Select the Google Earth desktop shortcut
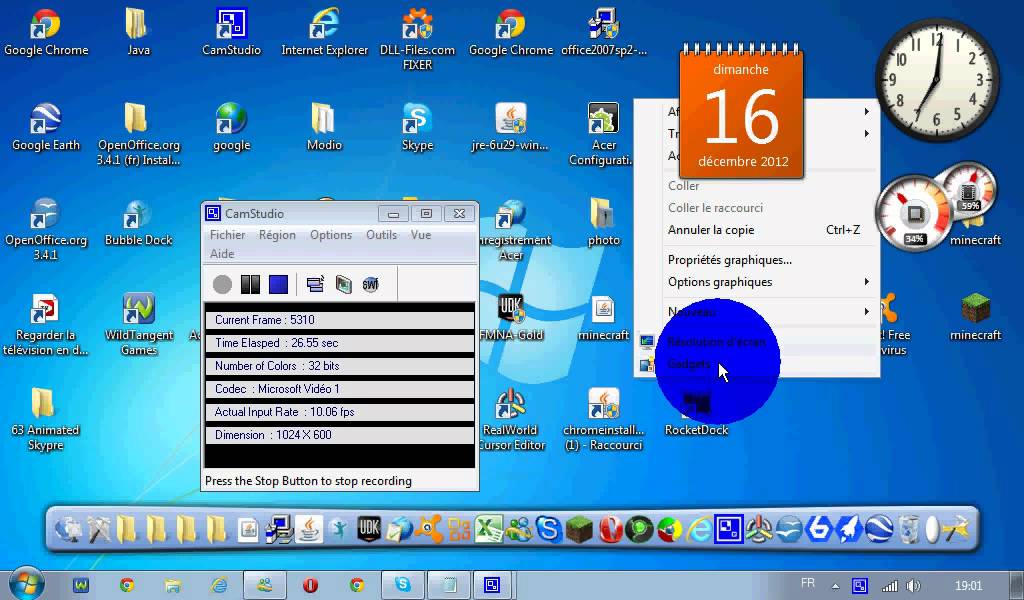The height and width of the screenshot is (600, 1024). [46, 127]
